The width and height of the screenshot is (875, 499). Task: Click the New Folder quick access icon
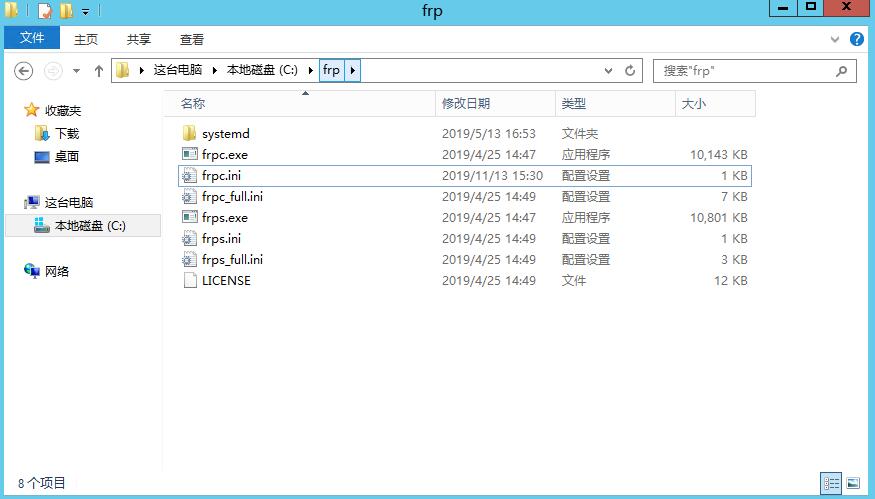point(66,10)
